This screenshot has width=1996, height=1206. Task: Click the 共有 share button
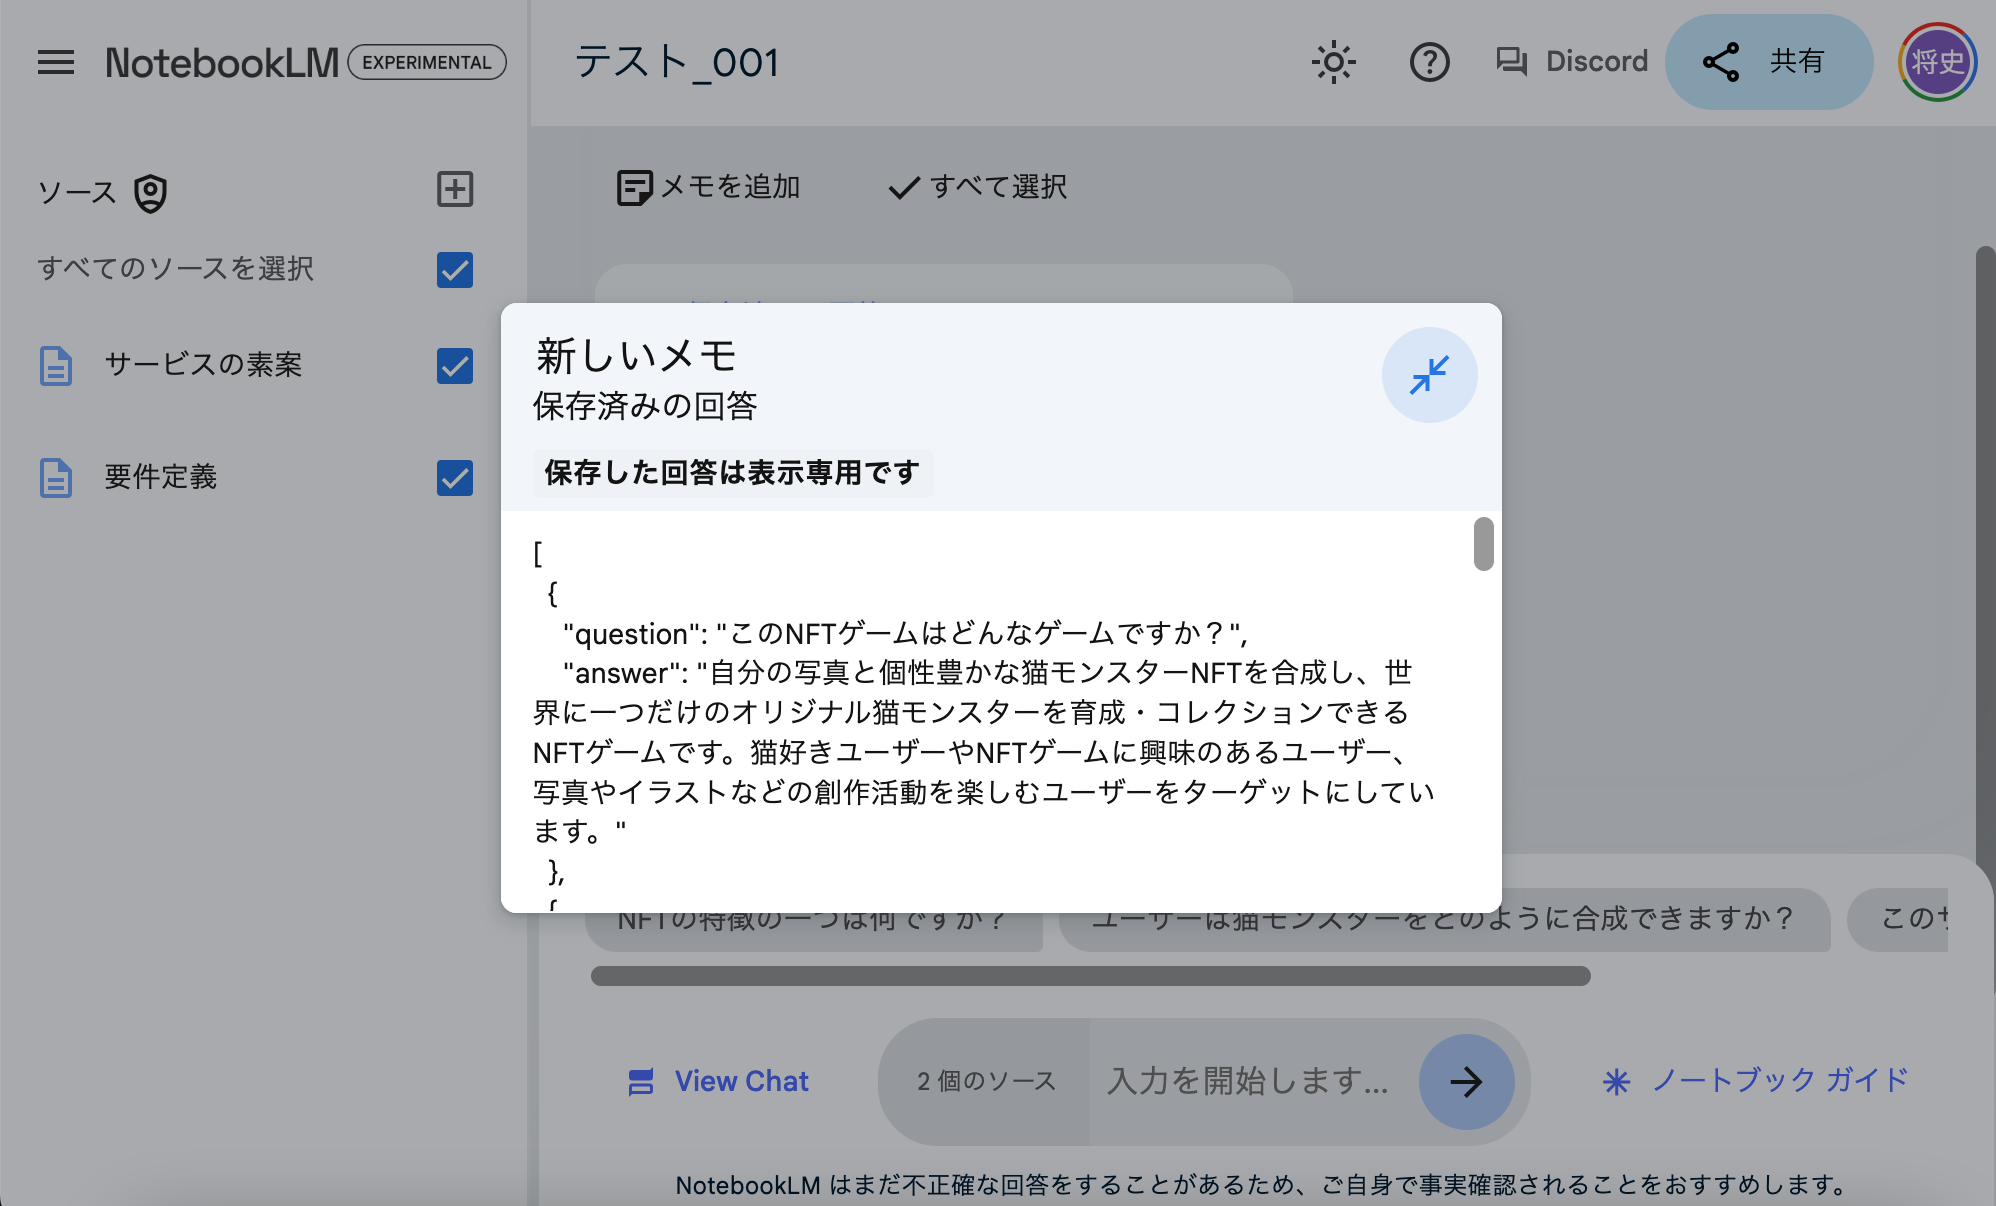(1768, 62)
